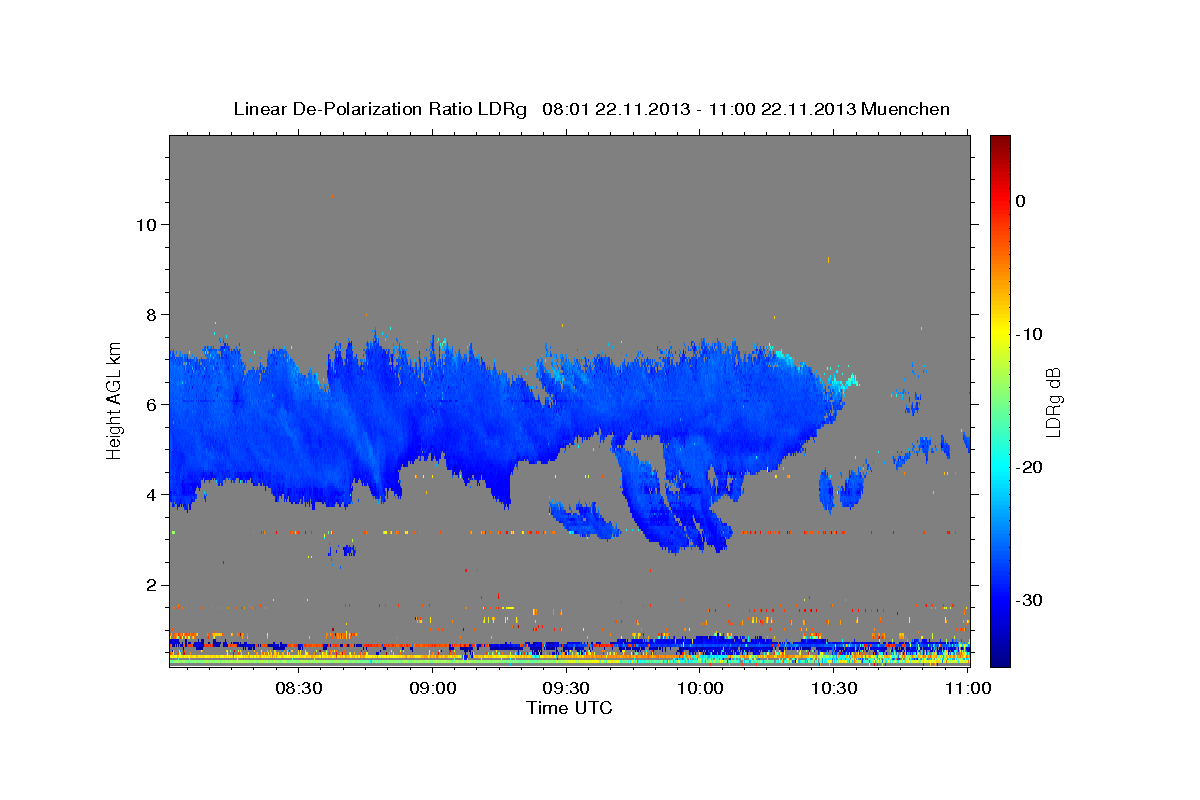
Task: Click the height tick label 6
Action: pyautogui.click(x=150, y=404)
